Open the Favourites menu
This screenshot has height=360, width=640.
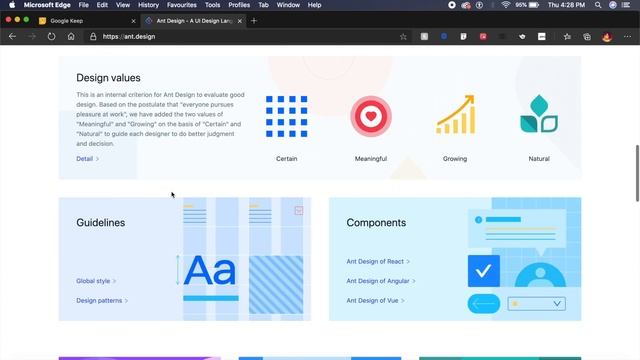click(182, 5)
